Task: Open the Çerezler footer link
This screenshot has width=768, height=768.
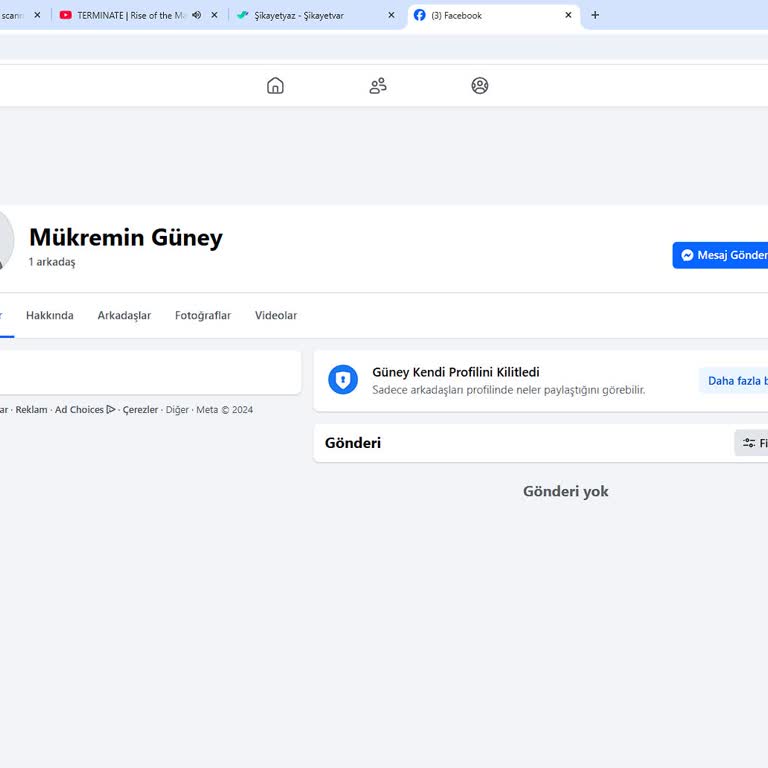Action: pos(140,410)
